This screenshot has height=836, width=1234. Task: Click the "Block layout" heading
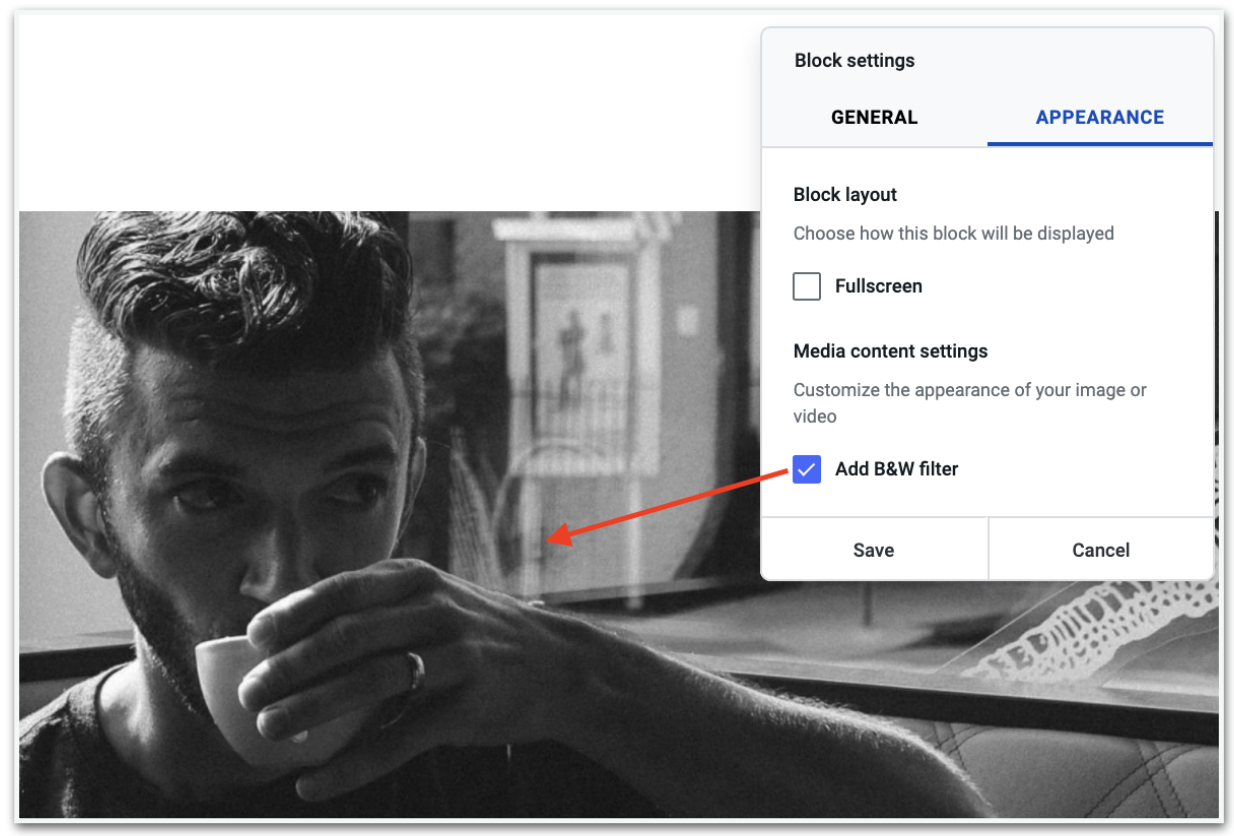point(845,194)
